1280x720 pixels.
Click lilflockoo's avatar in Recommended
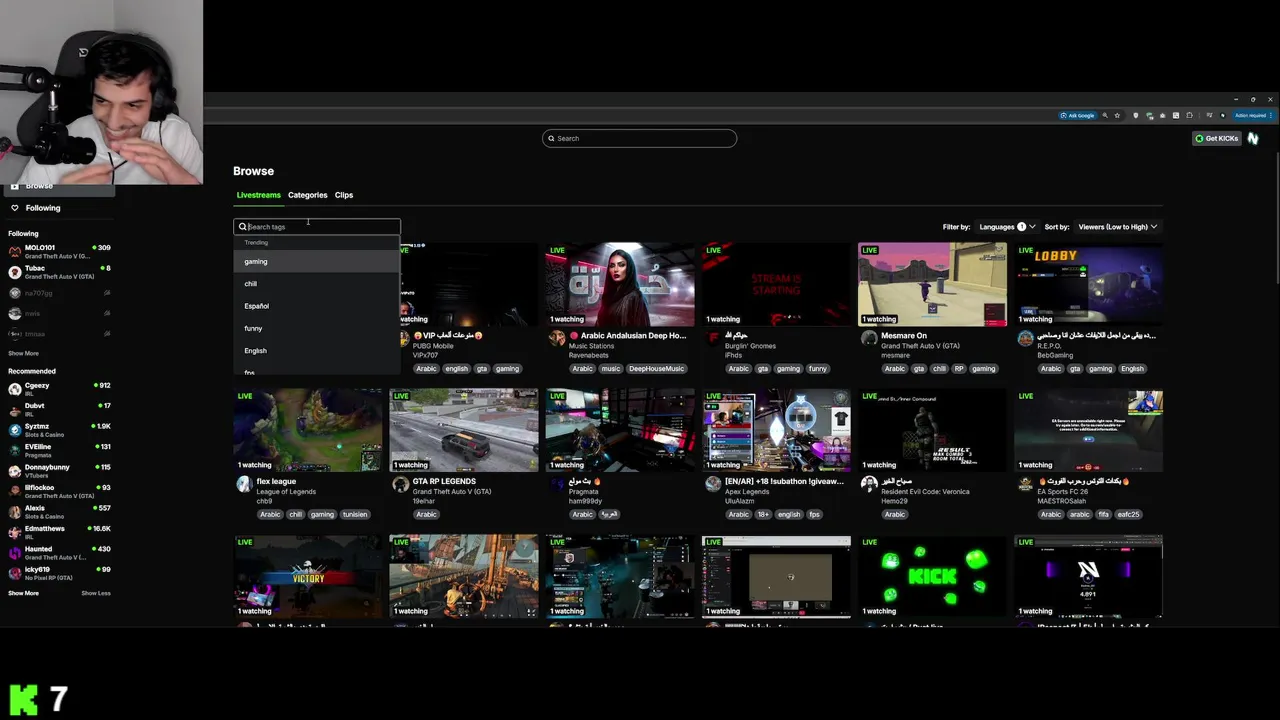(x=15, y=491)
